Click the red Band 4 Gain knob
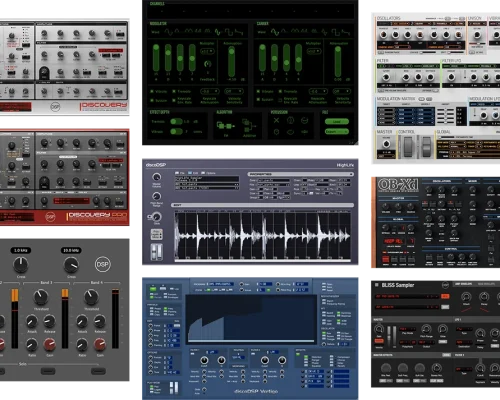The image size is (500, 400). 100,344
